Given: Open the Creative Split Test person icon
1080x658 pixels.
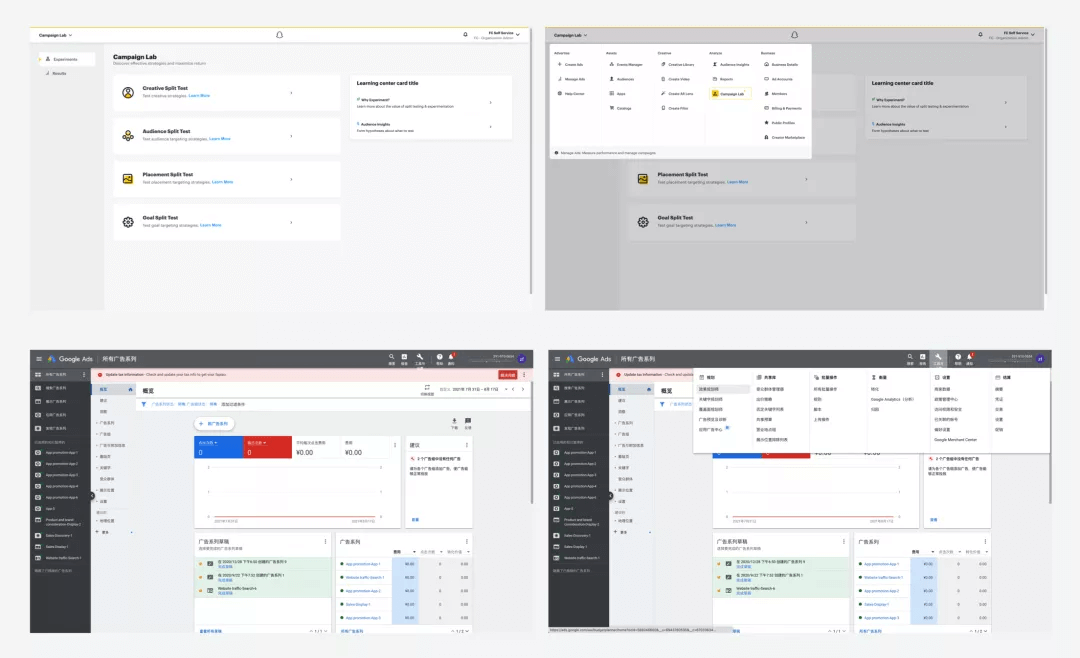Looking at the screenshot, I should pos(128,92).
